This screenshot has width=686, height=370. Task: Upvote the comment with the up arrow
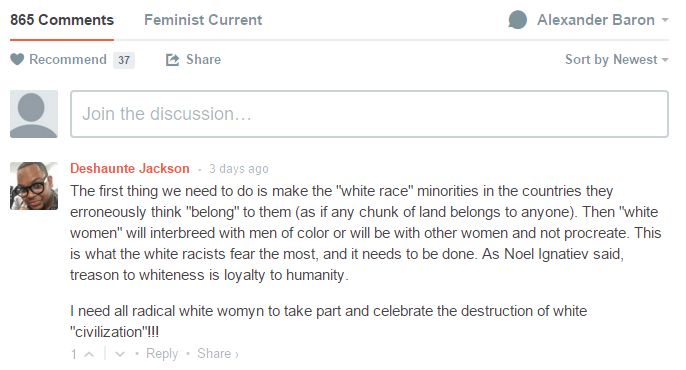point(89,354)
